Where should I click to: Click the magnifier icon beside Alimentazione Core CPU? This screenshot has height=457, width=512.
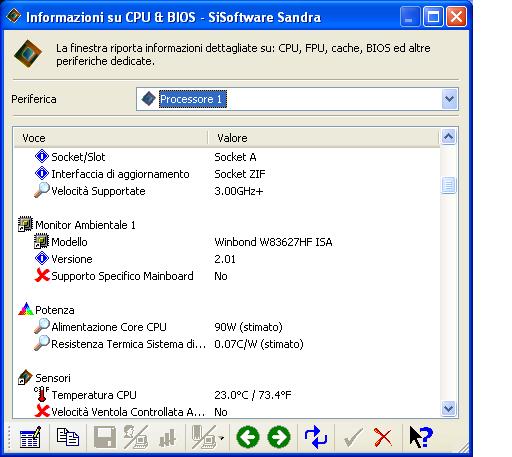42,326
